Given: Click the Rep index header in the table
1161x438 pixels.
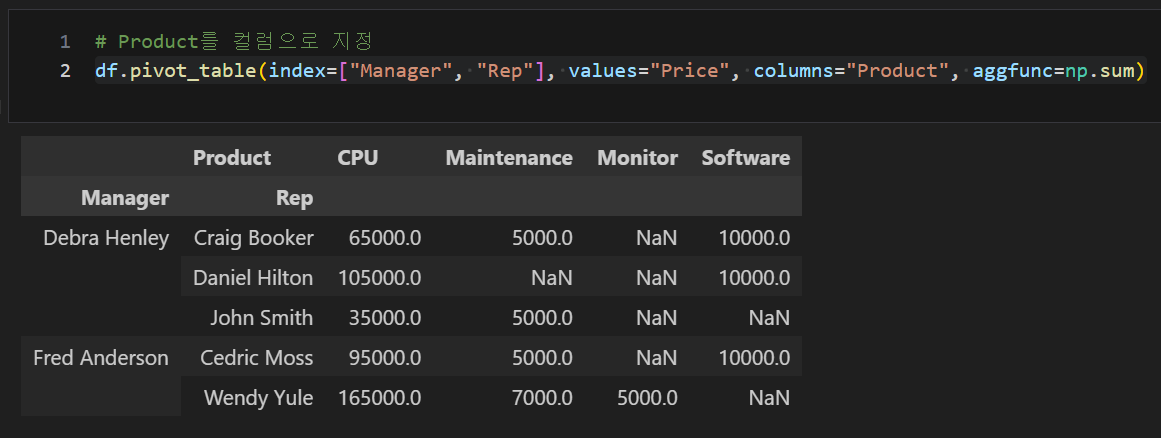Looking at the screenshot, I should click(294, 198).
